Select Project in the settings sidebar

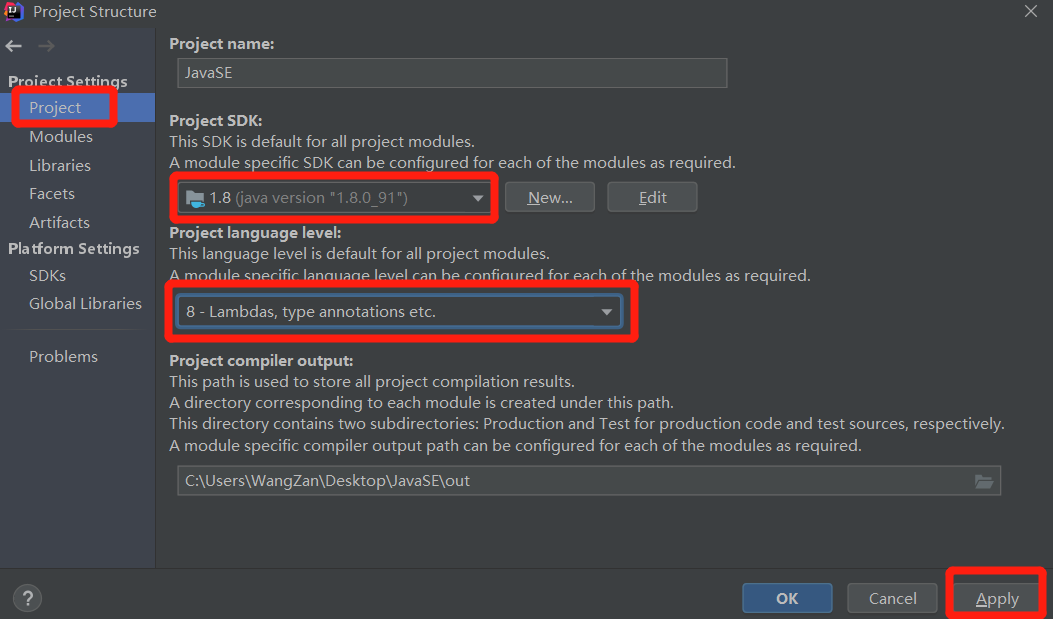[x=55, y=108]
